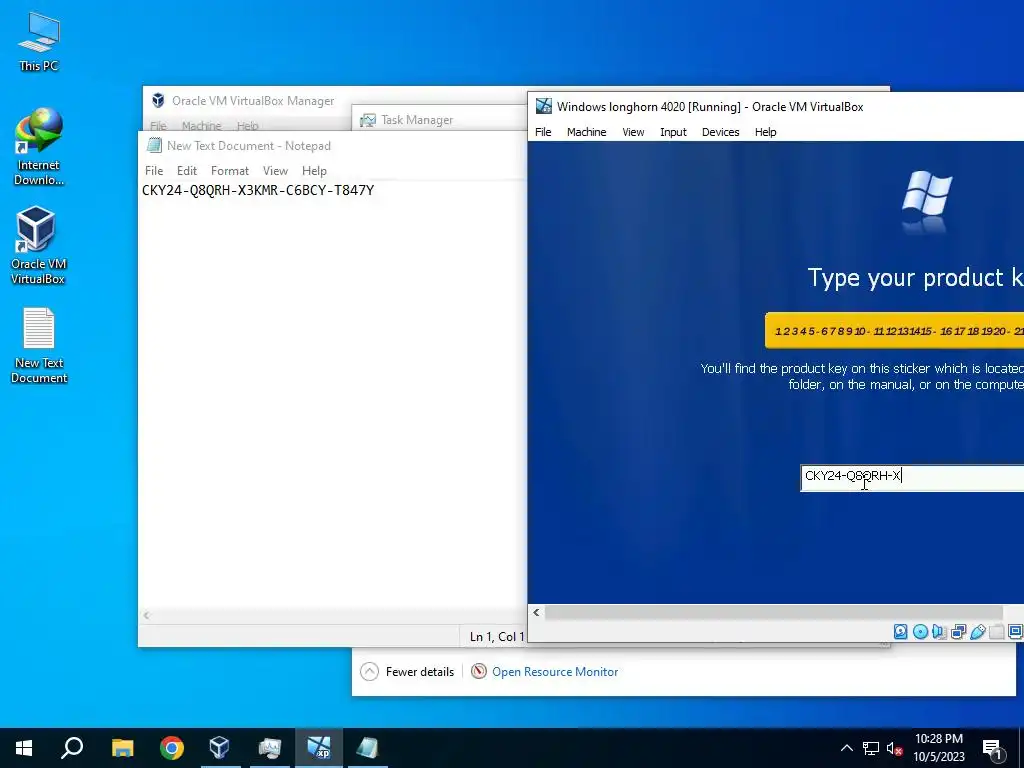Select the Internet Download Manager desktop icon
The width and height of the screenshot is (1024, 768).
click(39, 148)
